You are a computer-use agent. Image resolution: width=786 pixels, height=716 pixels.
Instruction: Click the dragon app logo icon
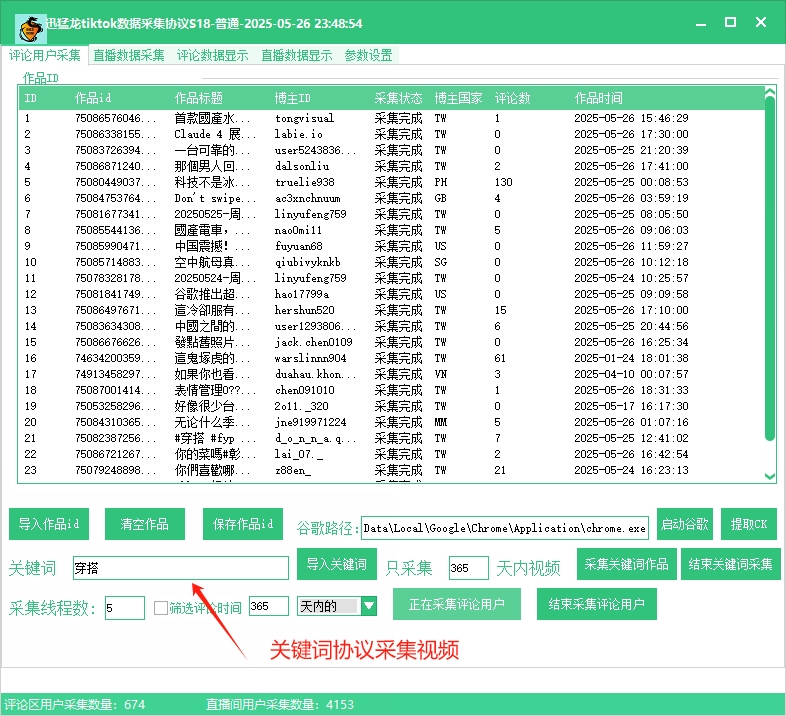[x=31, y=29]
